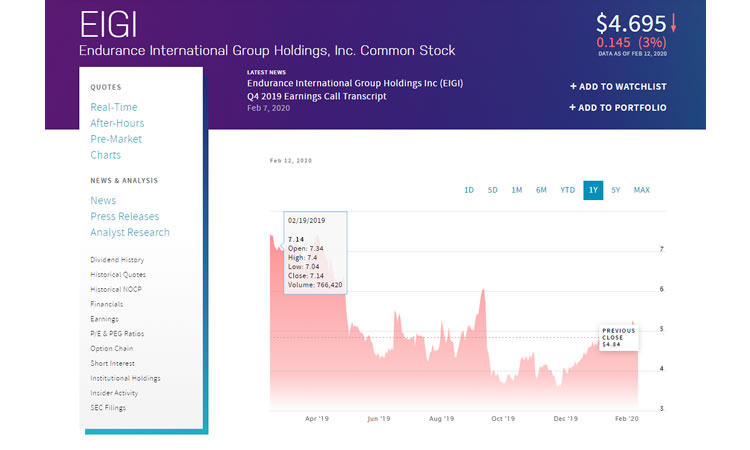The height and width of the screenshot is (450, 750).
Task: Open Press Releases
Action: [125, 216]
